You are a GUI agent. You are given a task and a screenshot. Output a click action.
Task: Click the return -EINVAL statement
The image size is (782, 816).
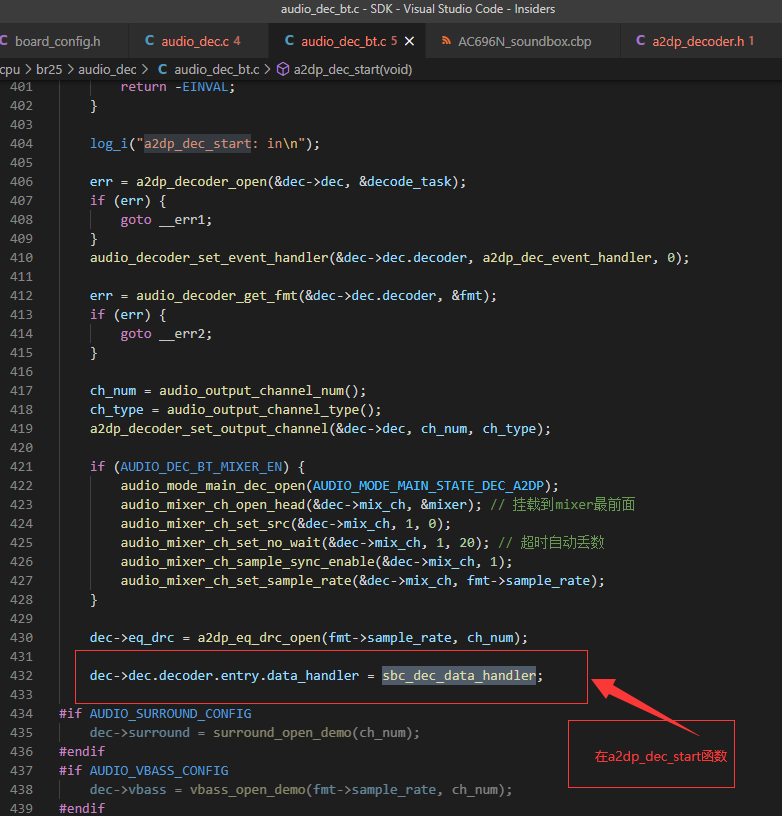(178, 87)
